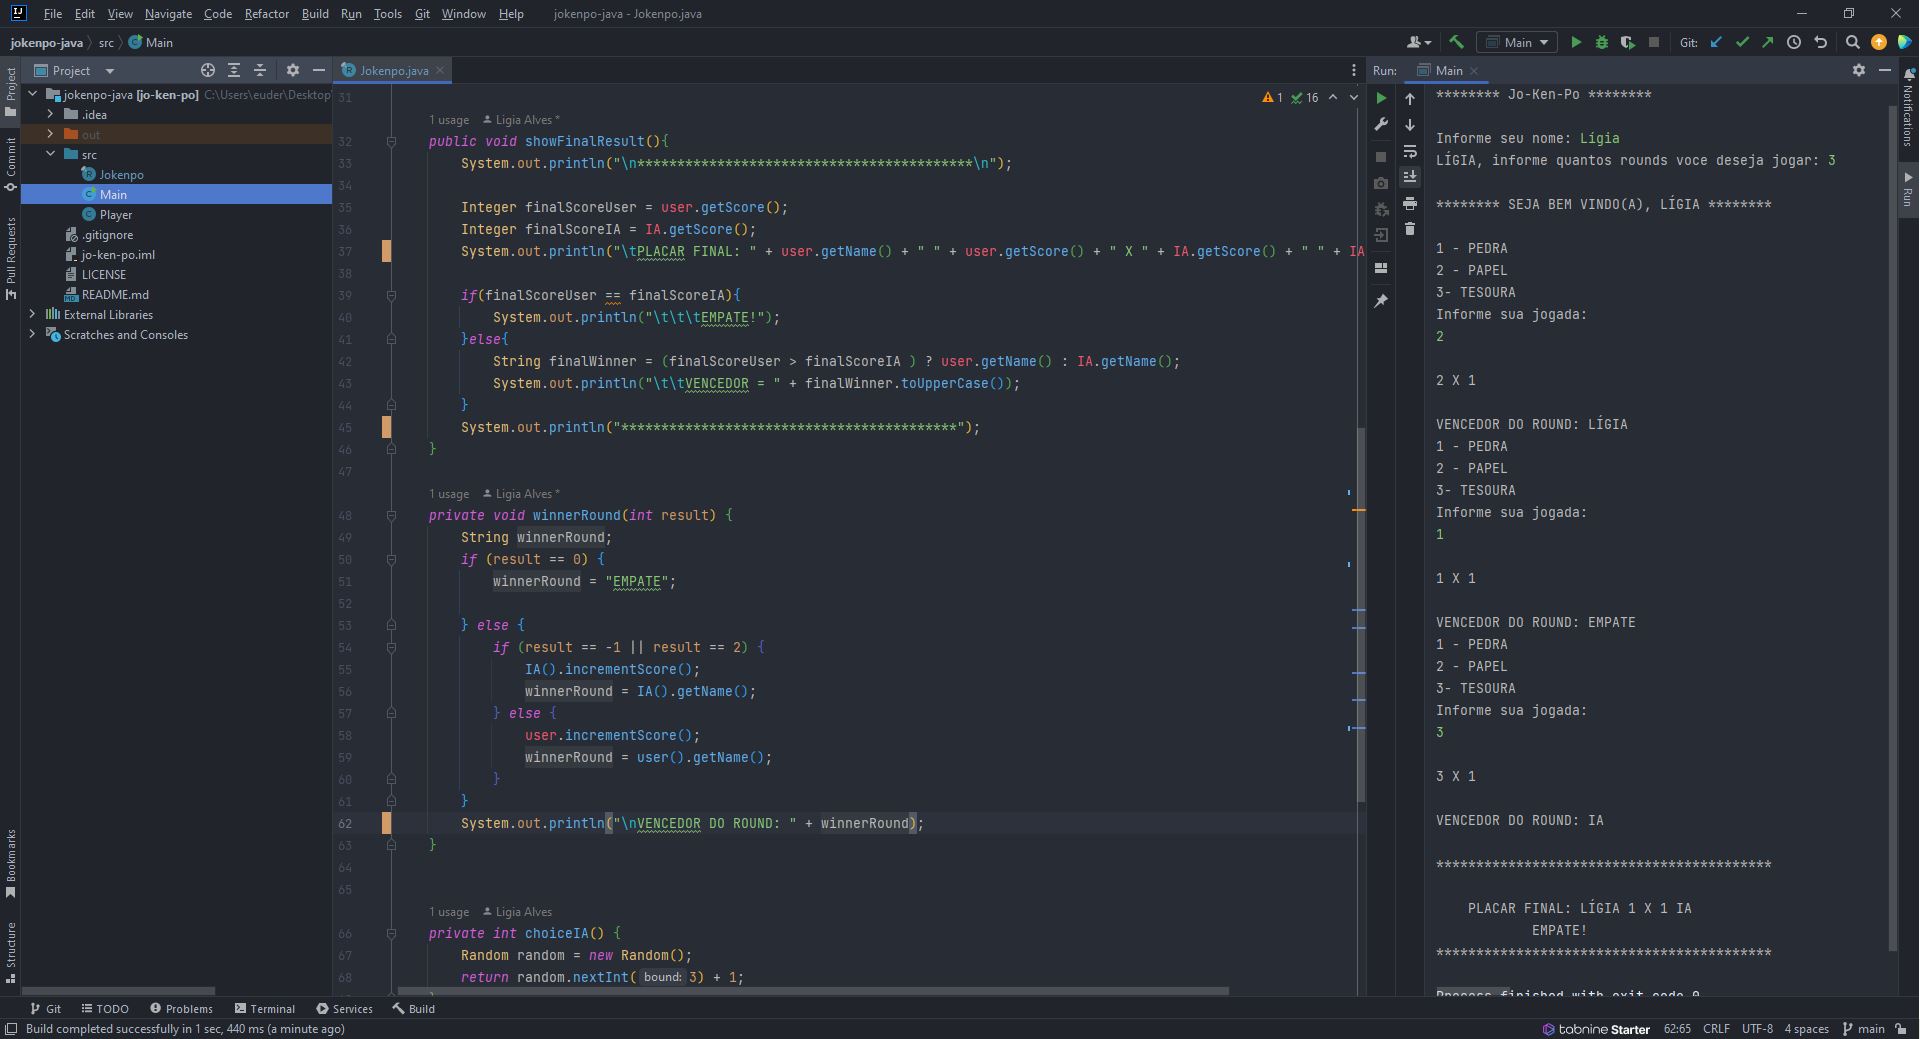Build the project using the hammer icon
The image size is (1920, 1039).
click(1457, 42)
